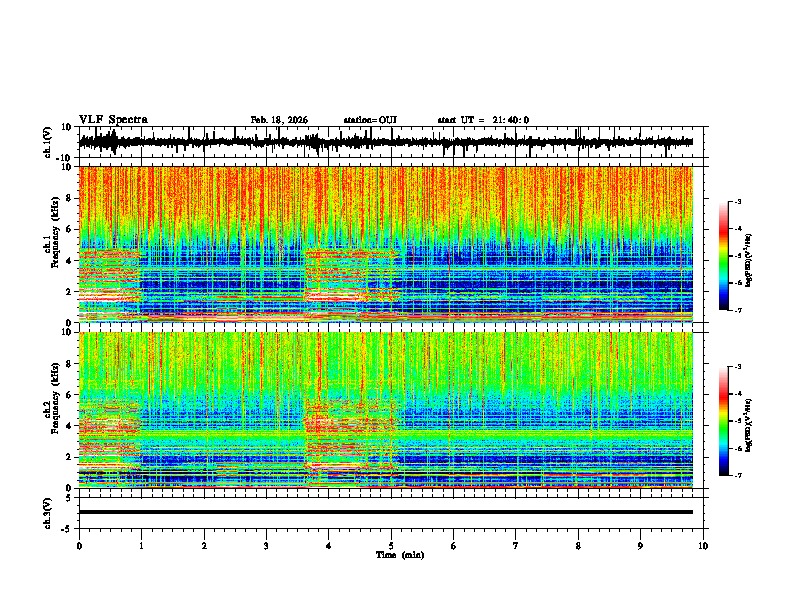The width and height of the screenshot is (792, 612).
Task: Click the -3 tick label on the ch.2 color bar
Action: tap(738, 367)
